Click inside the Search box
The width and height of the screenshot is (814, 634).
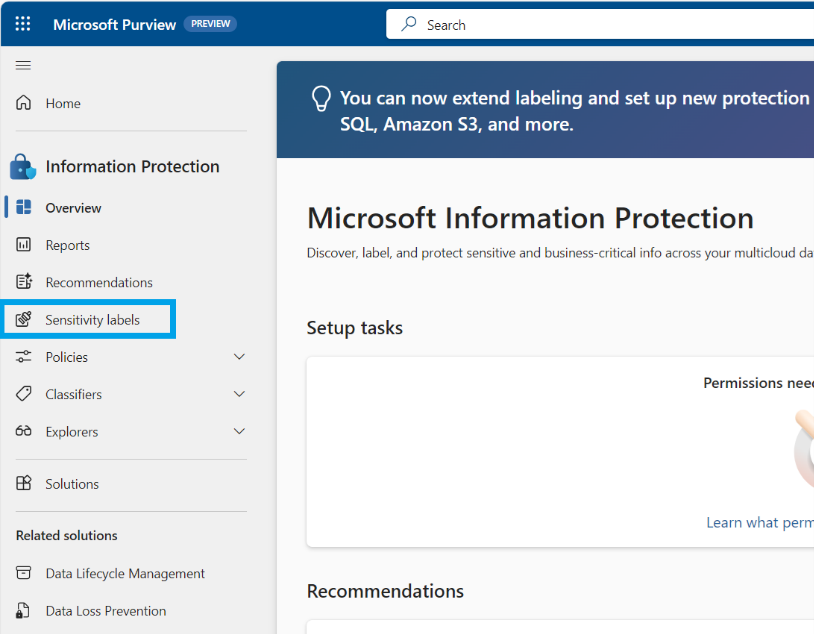[600, 25]
